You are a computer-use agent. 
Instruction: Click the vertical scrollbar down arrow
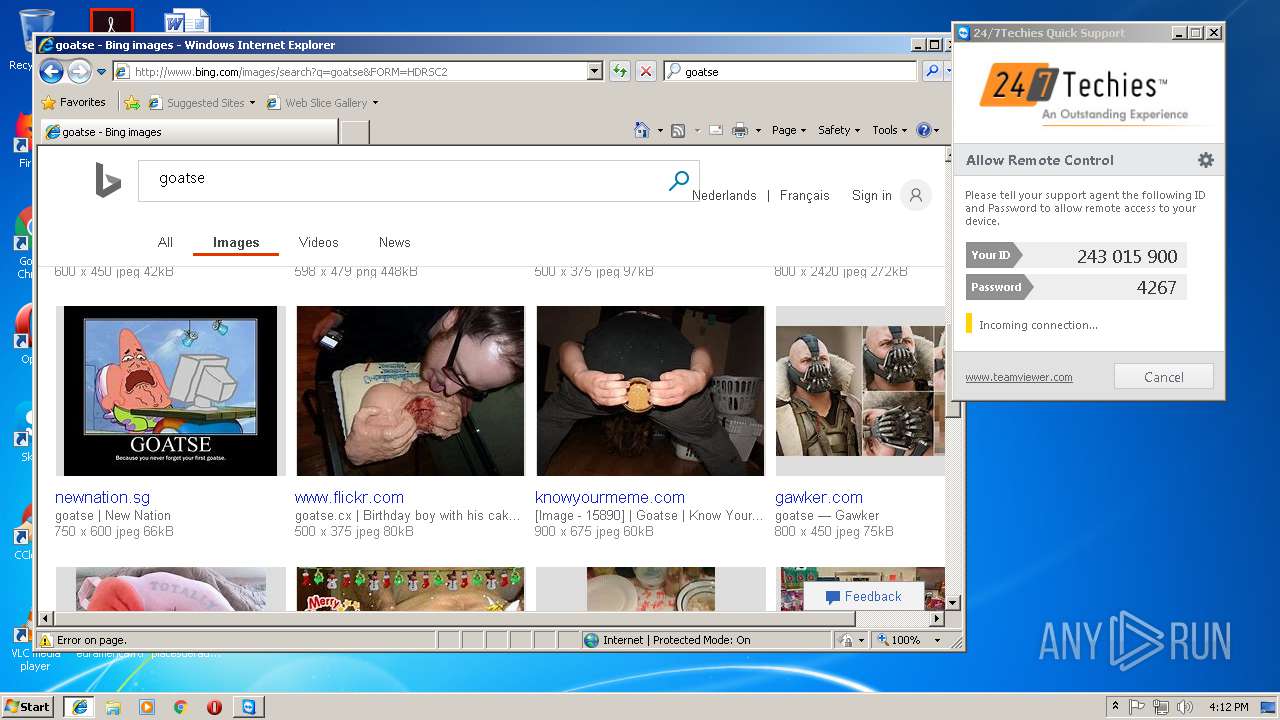click(953, 603)
